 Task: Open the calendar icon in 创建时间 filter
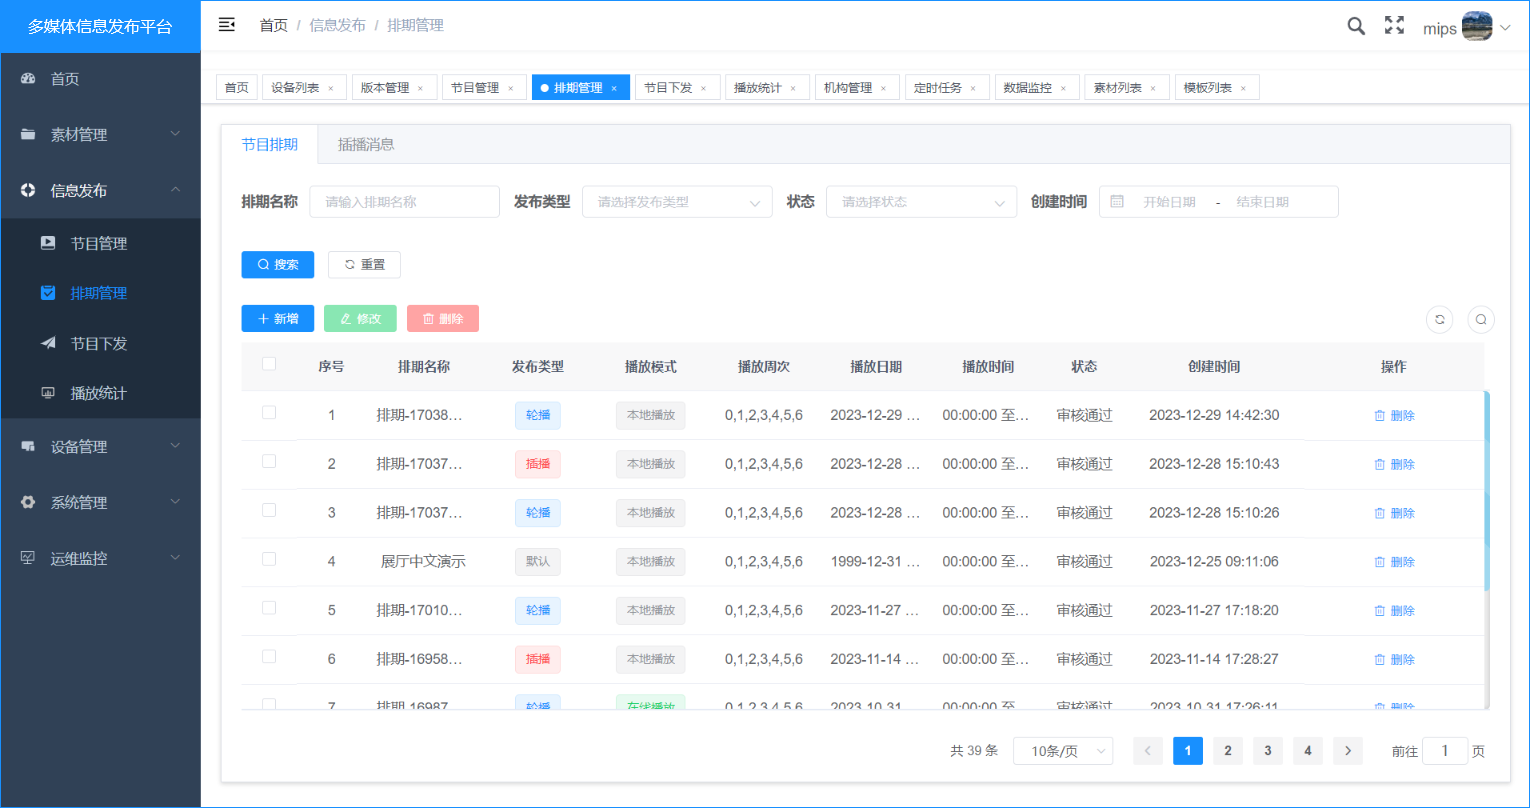click(x=1116, y=201)
